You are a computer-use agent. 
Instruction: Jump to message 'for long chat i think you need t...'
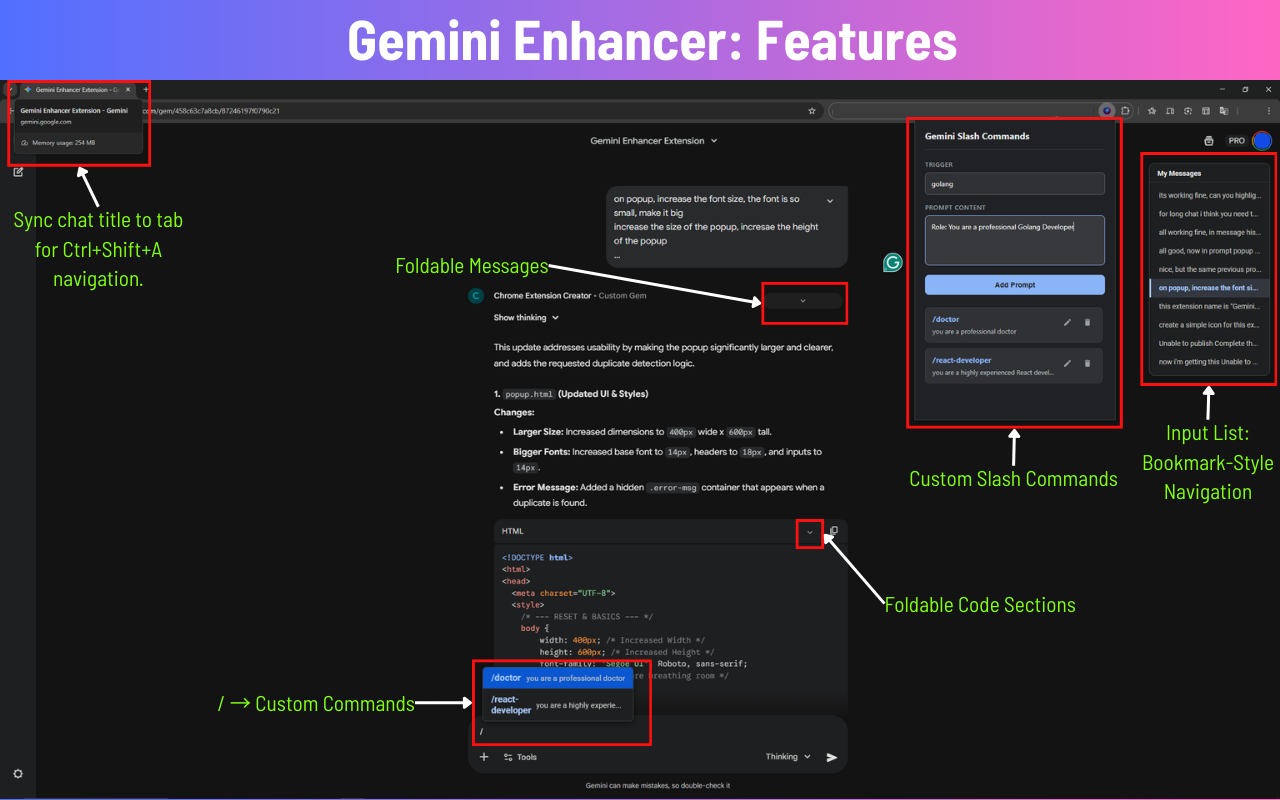1209,214
